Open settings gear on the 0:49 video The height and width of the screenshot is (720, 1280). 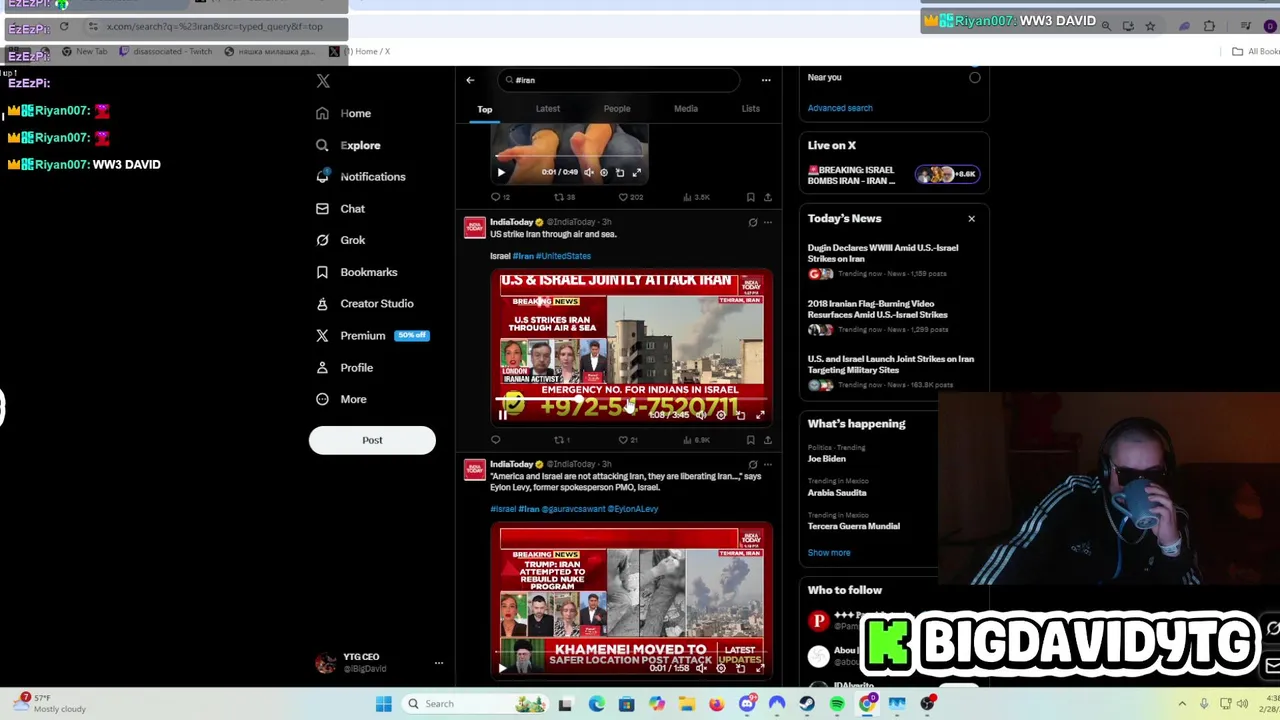point(603,172)
